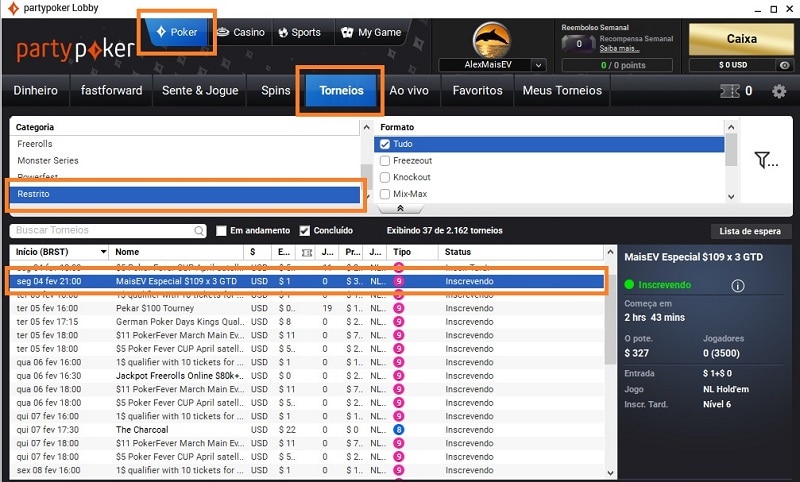The height and width of the screenshot is (482, 800).
Task: Open the My Game tab
Action: 371,32
